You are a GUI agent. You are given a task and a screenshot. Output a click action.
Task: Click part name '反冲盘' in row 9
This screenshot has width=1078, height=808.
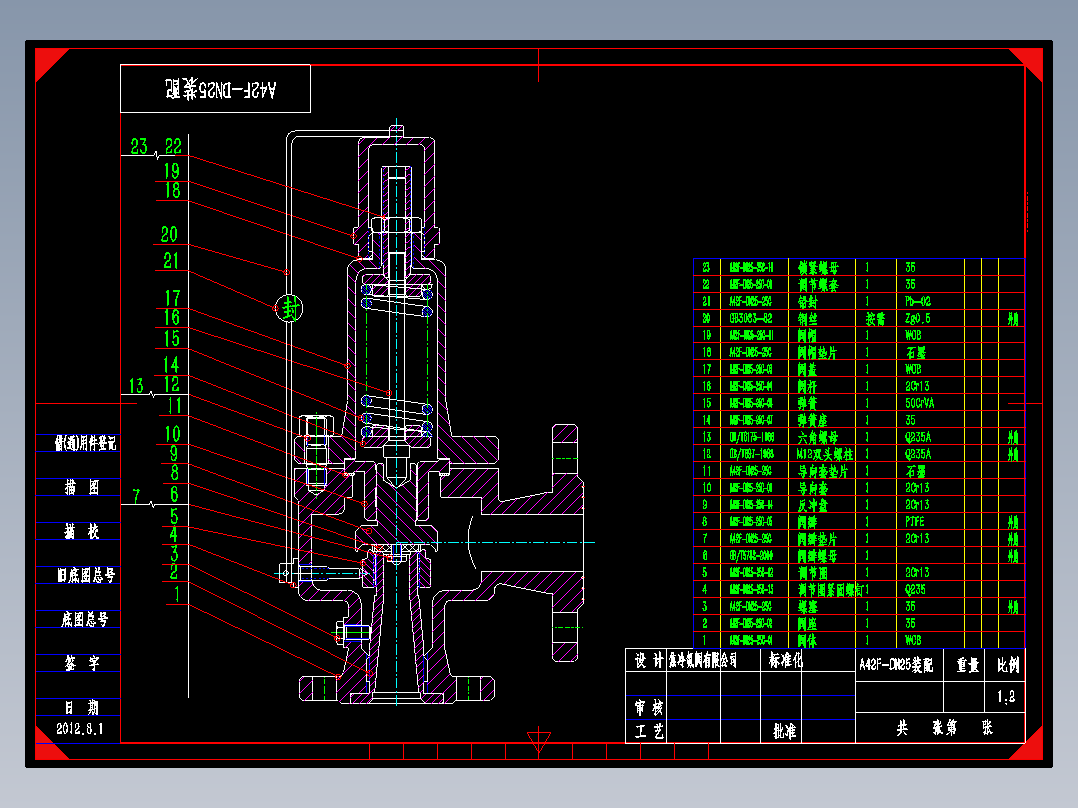[x=813, y=505]
